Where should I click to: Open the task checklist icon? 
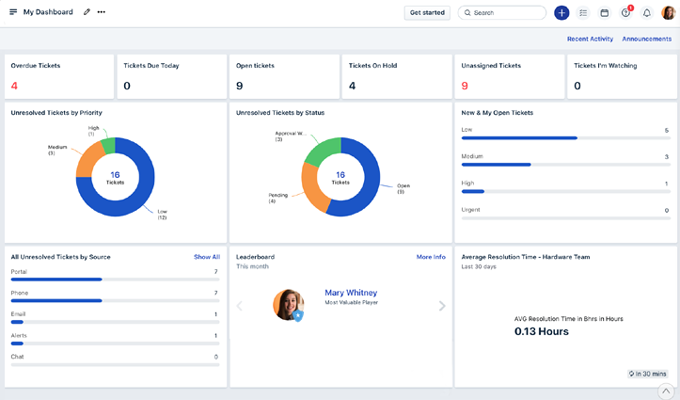[x=583, y=13]
